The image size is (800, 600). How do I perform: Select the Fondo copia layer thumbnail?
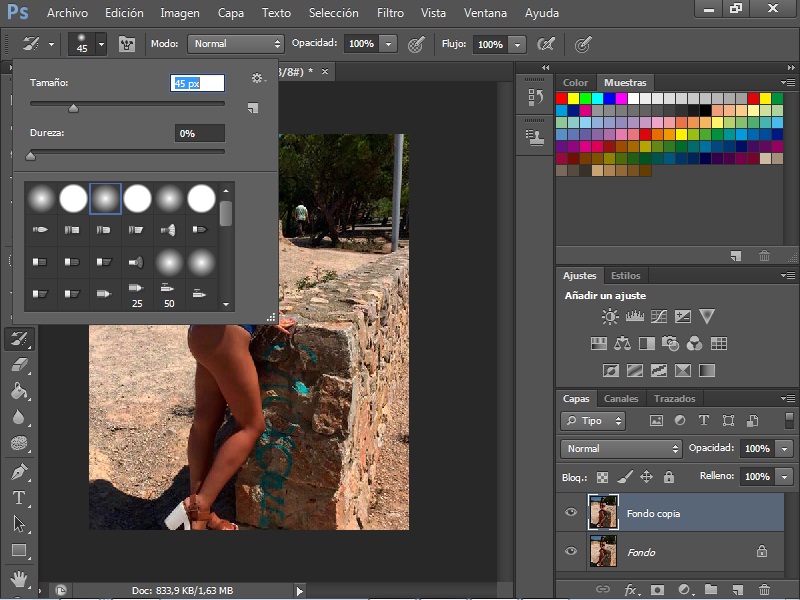tap(603, 512)
